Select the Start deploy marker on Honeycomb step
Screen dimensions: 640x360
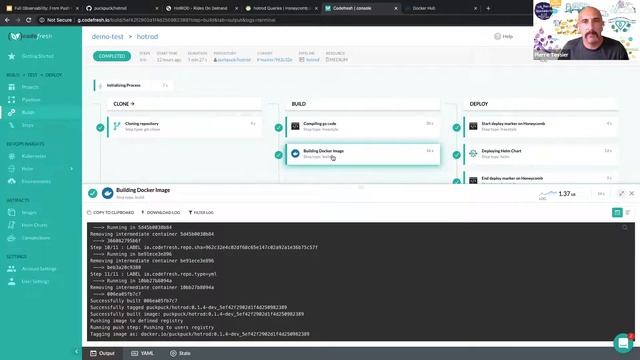[x=541, y=127]
